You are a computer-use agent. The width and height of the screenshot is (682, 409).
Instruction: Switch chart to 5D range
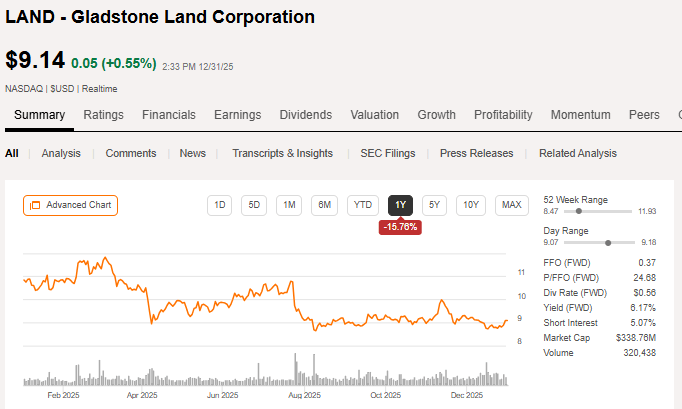pyautogui.click(x=254, y=205)
